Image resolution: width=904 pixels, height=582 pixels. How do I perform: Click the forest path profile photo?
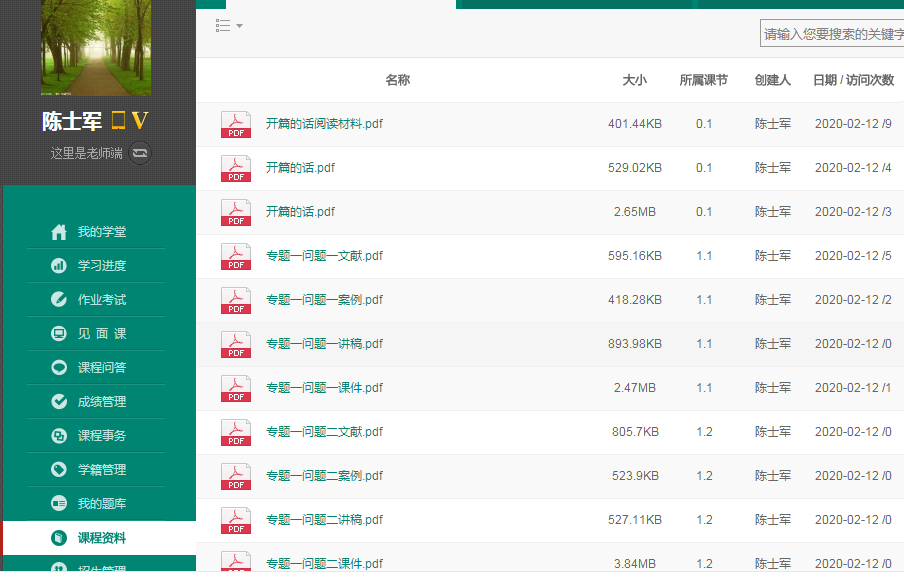[x=96, y=45]
